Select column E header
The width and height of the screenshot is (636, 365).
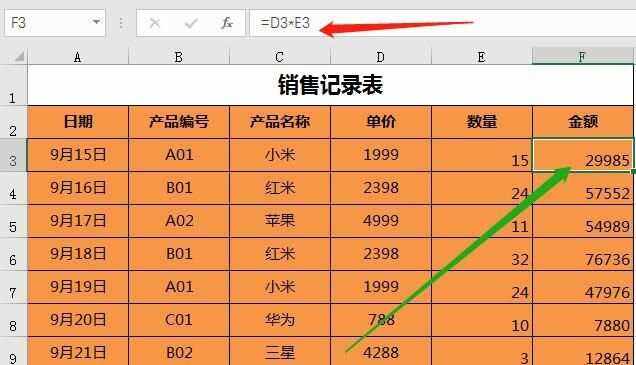[481, 57]
